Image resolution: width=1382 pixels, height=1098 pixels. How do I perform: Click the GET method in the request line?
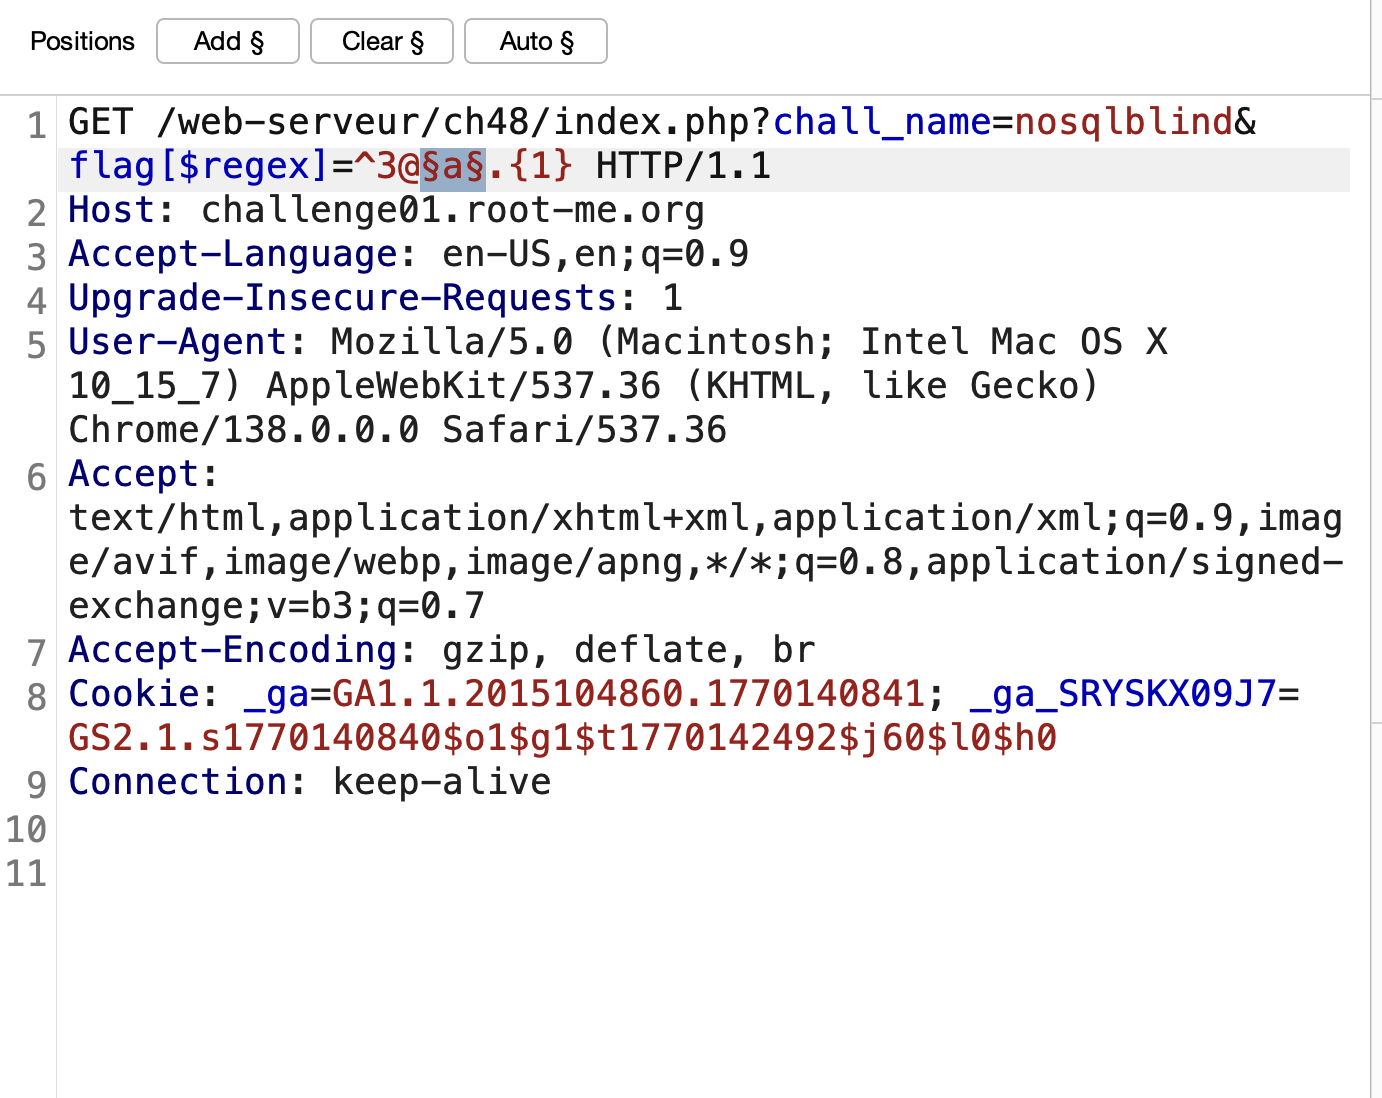[101, 122]
